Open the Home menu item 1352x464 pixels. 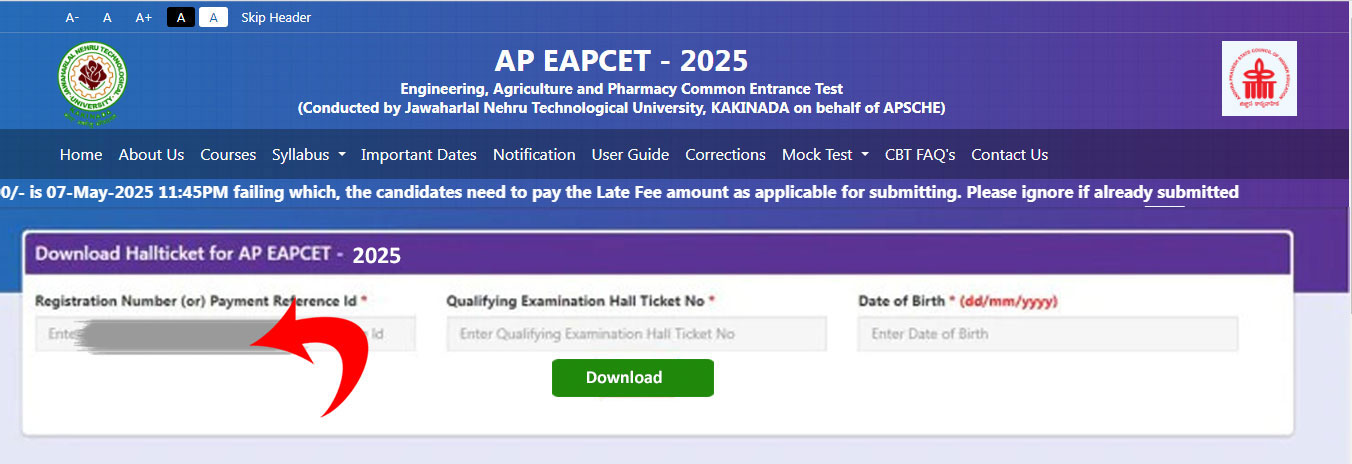81,154
